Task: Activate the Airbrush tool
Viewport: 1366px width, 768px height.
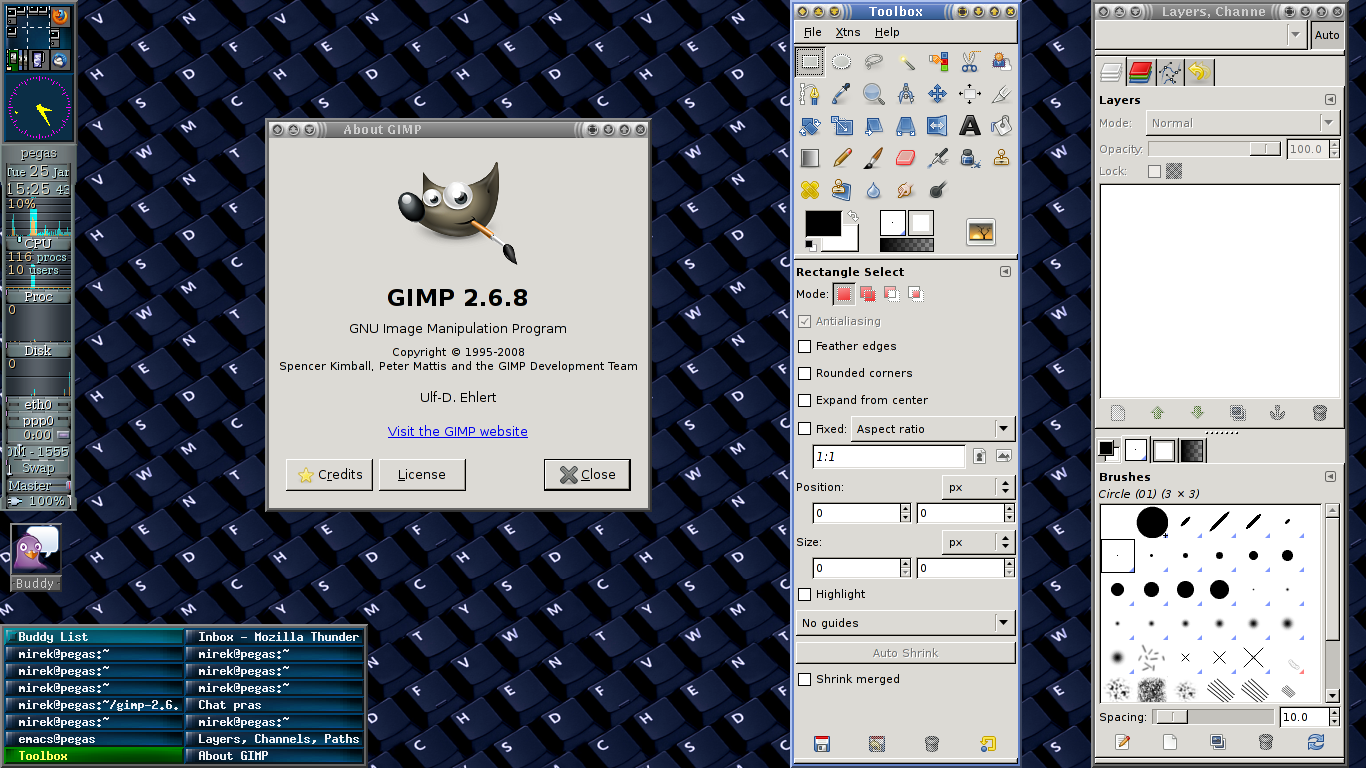Action: pyautogui.click(x=938, y=158)
